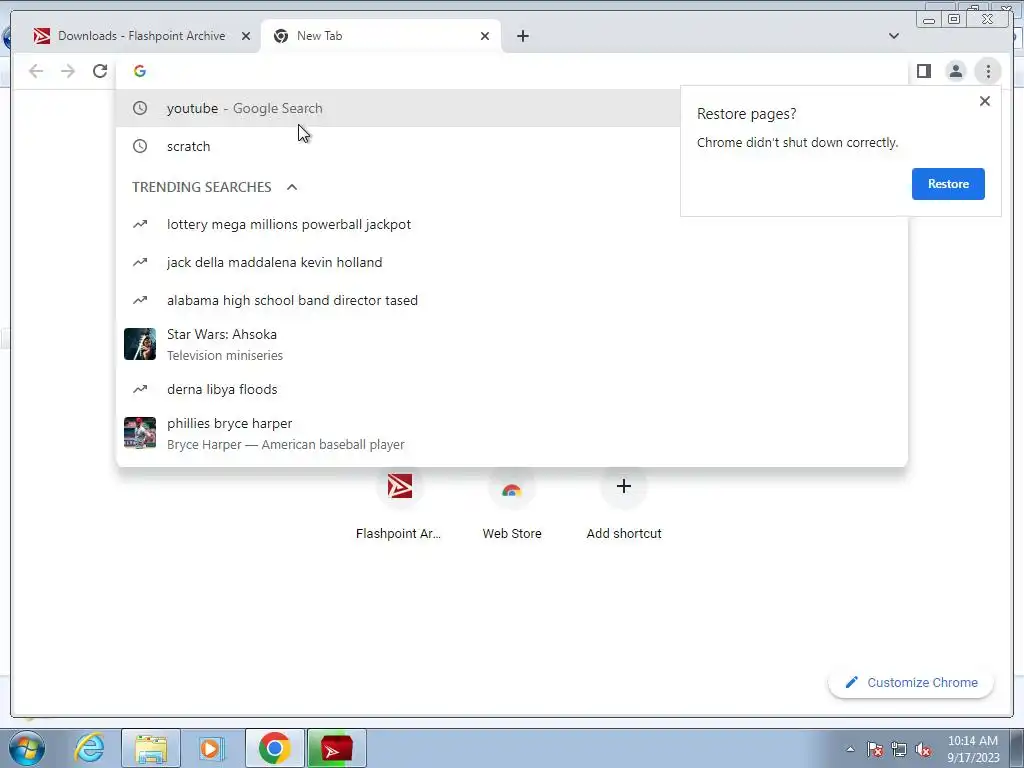Open the Web Store shortcut
Image resolution: width=1024 pixels, height=768 pixels.
coord(511,504)
